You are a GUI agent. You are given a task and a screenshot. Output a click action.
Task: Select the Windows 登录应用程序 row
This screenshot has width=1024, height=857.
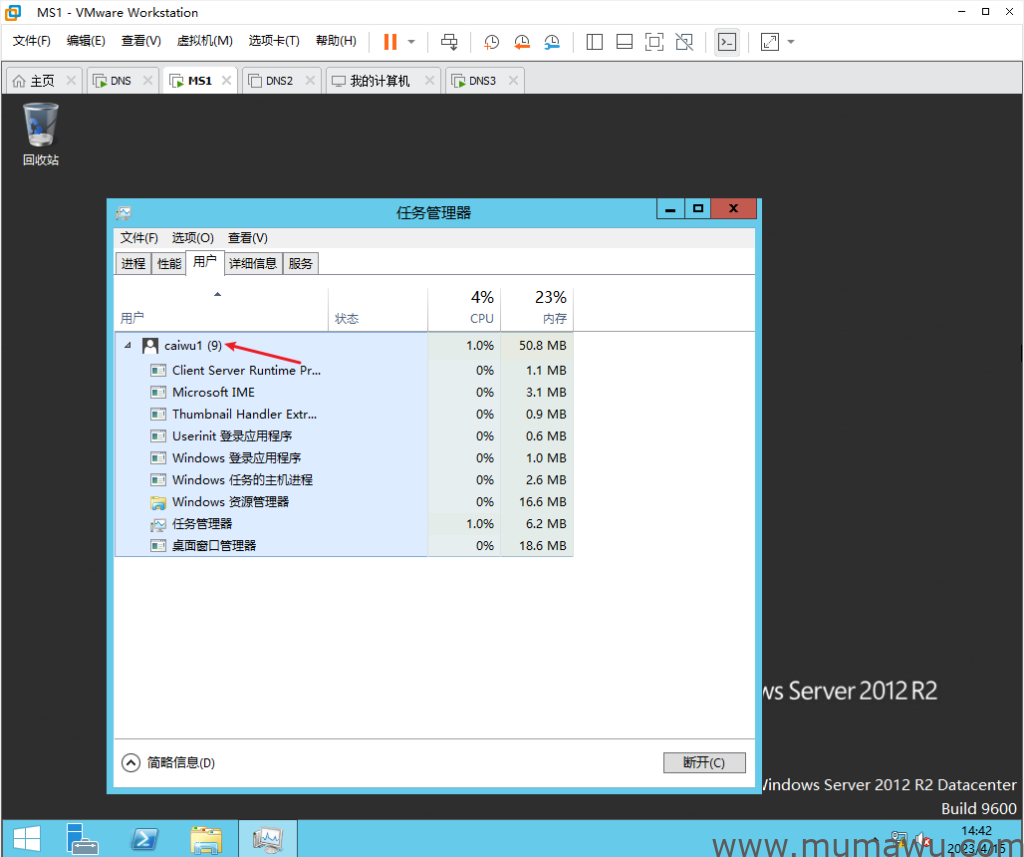[344, 458]
